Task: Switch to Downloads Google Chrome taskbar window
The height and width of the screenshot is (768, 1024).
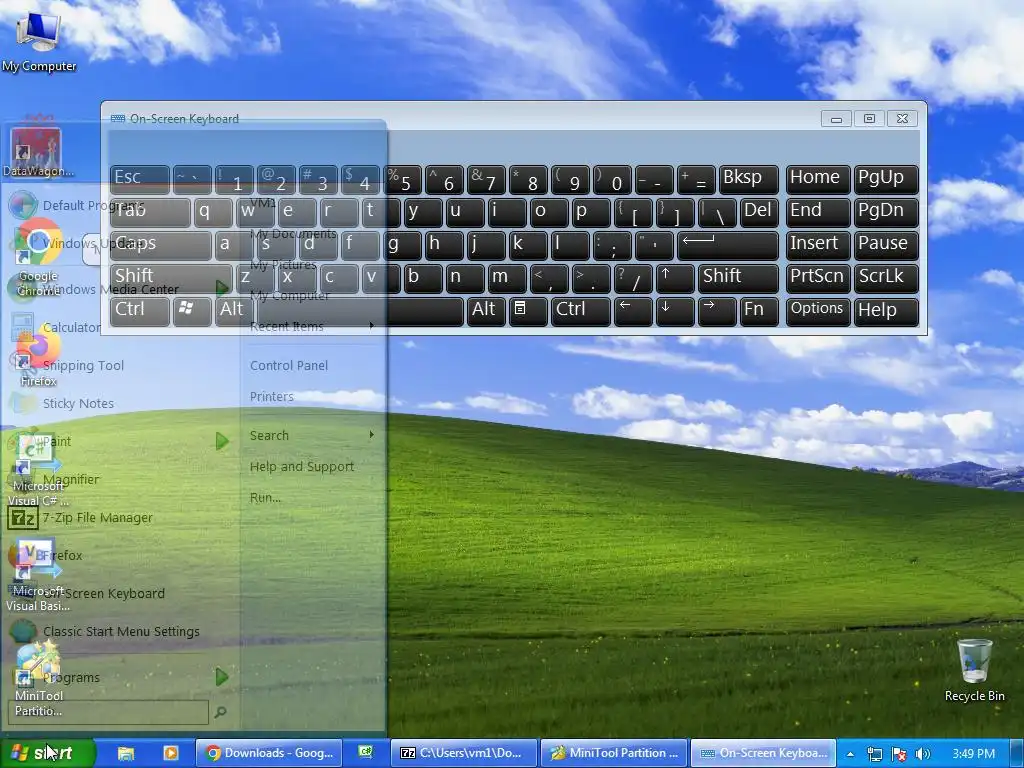Action: [268, 753]
